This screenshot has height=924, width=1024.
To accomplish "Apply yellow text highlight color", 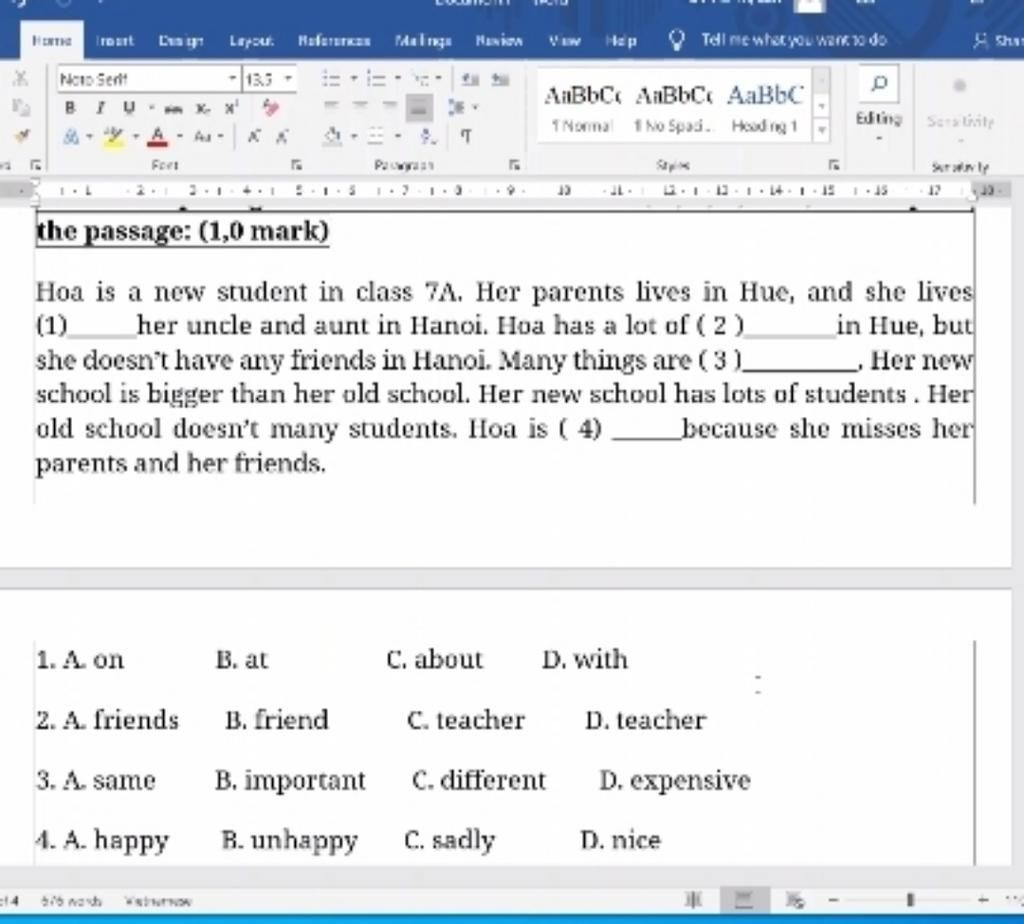I will point(114,137).
